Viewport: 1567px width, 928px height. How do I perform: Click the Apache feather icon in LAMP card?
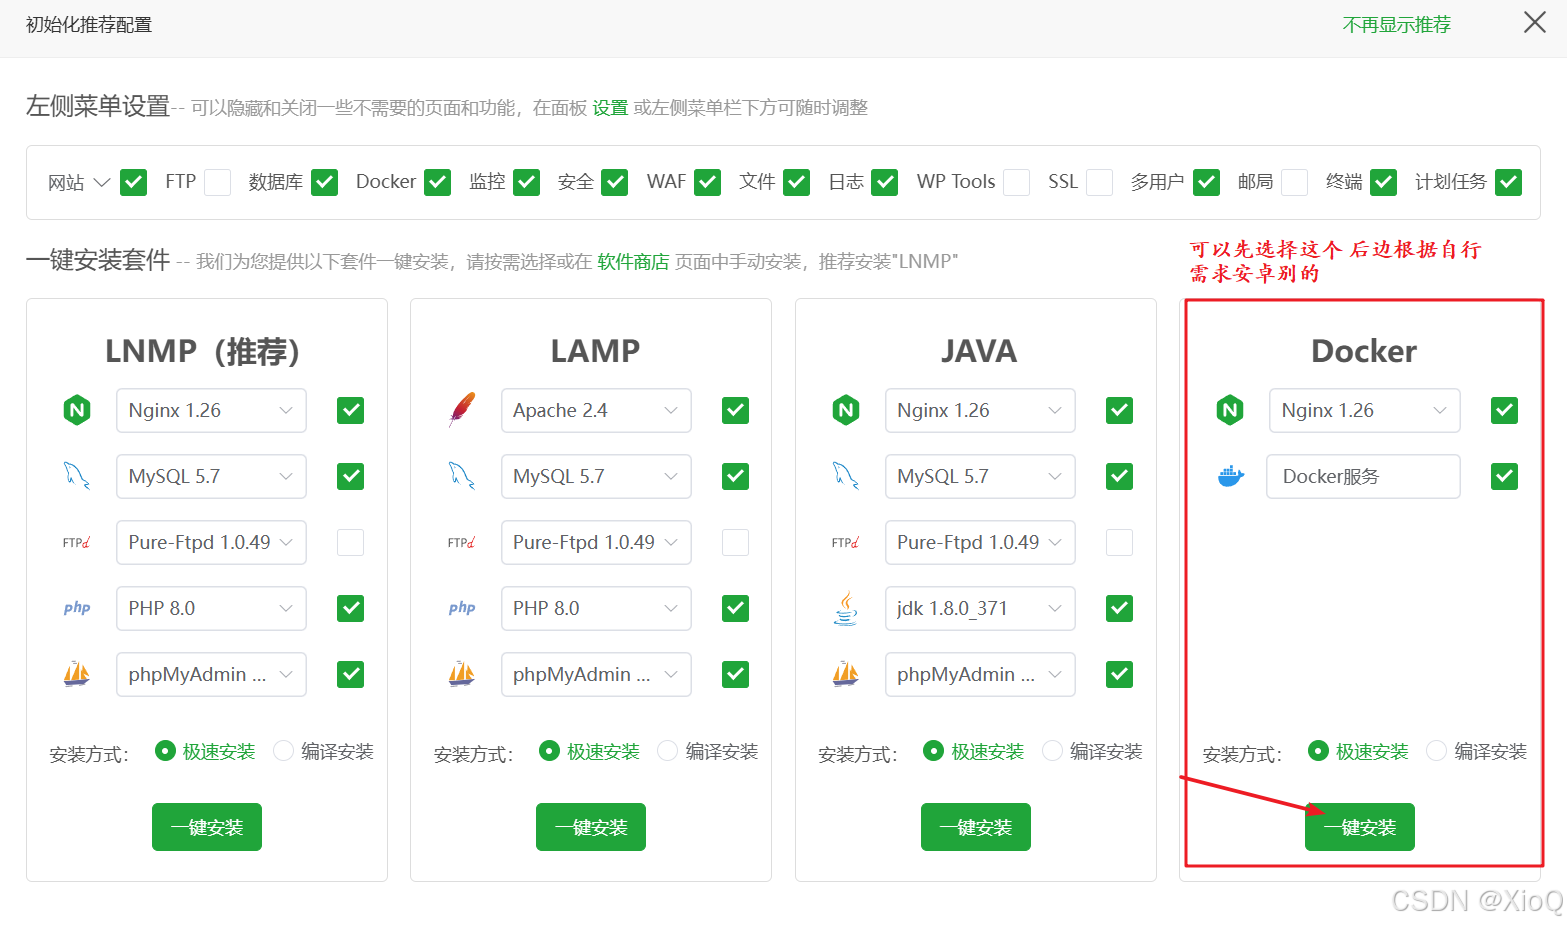(462, 410)
